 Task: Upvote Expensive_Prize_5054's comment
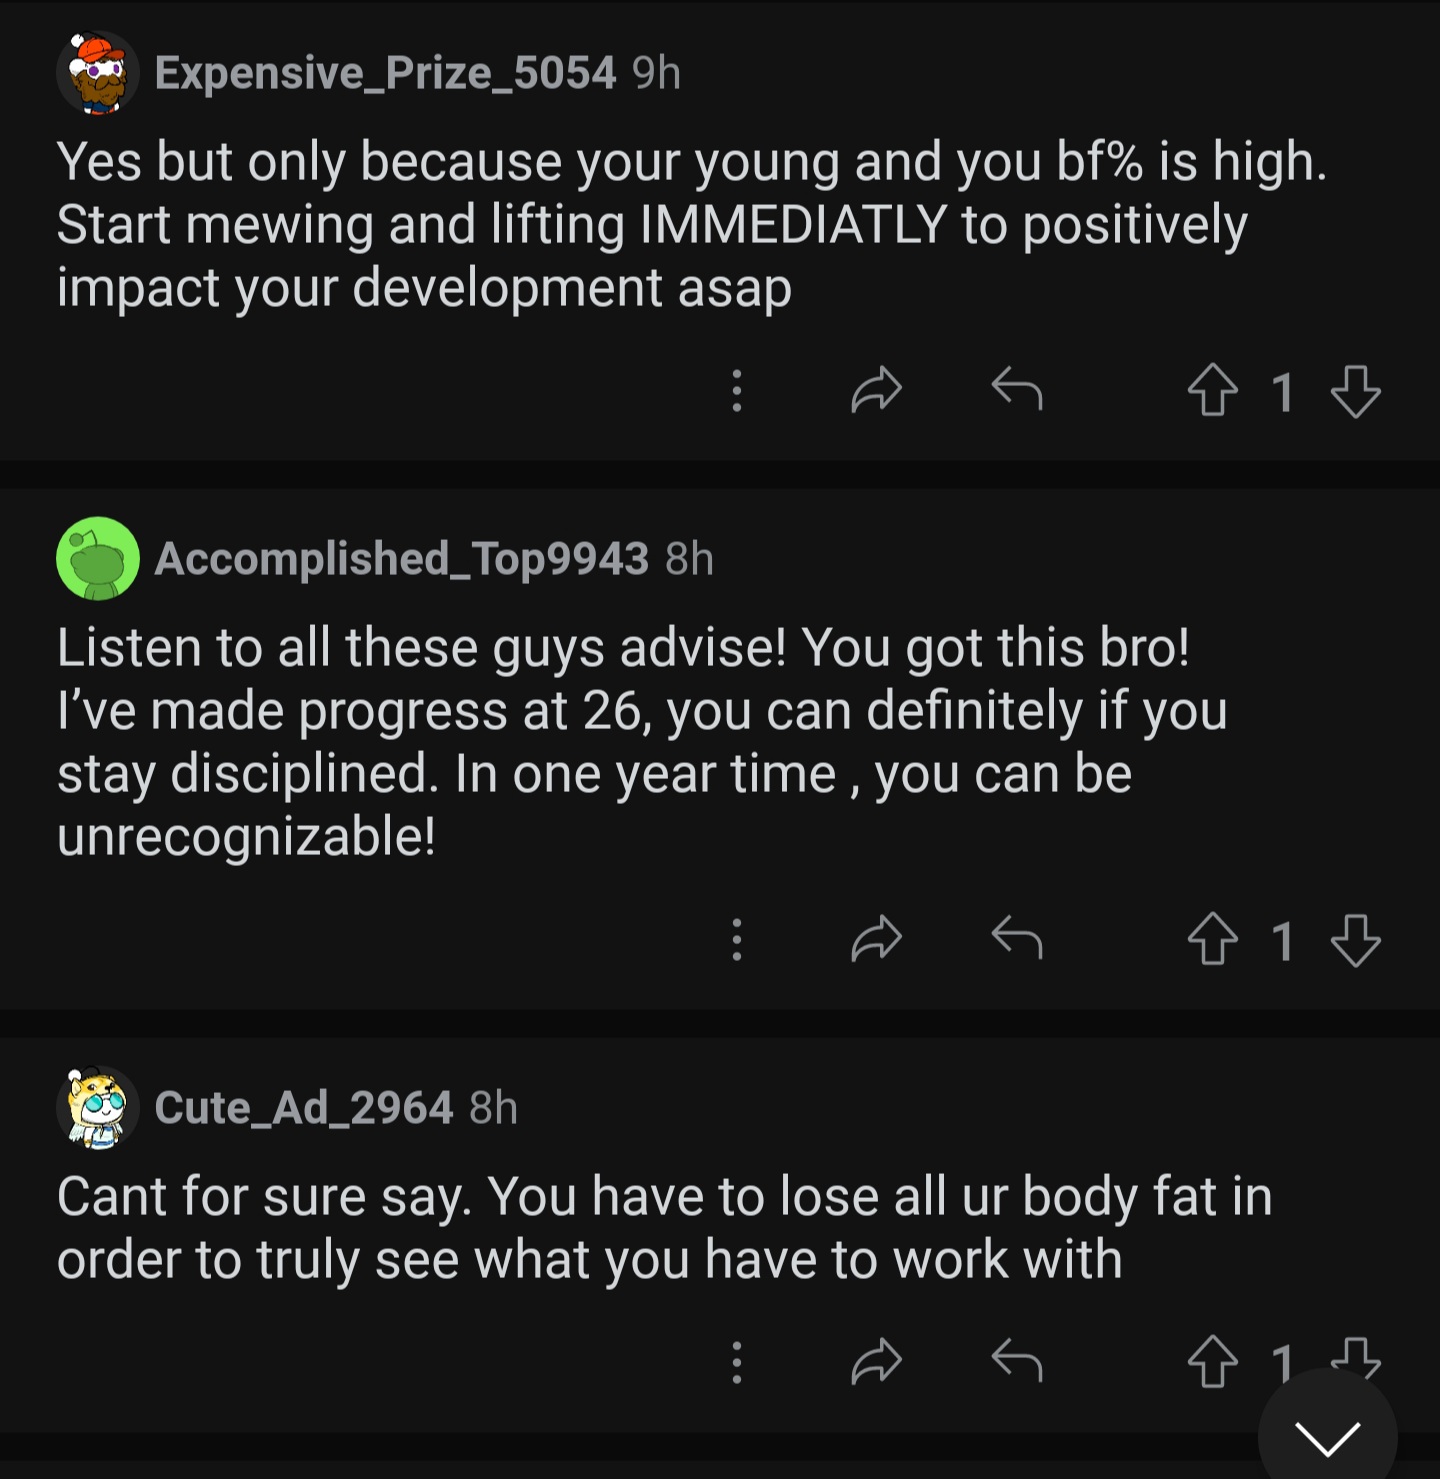click(x=1212, y=390)
